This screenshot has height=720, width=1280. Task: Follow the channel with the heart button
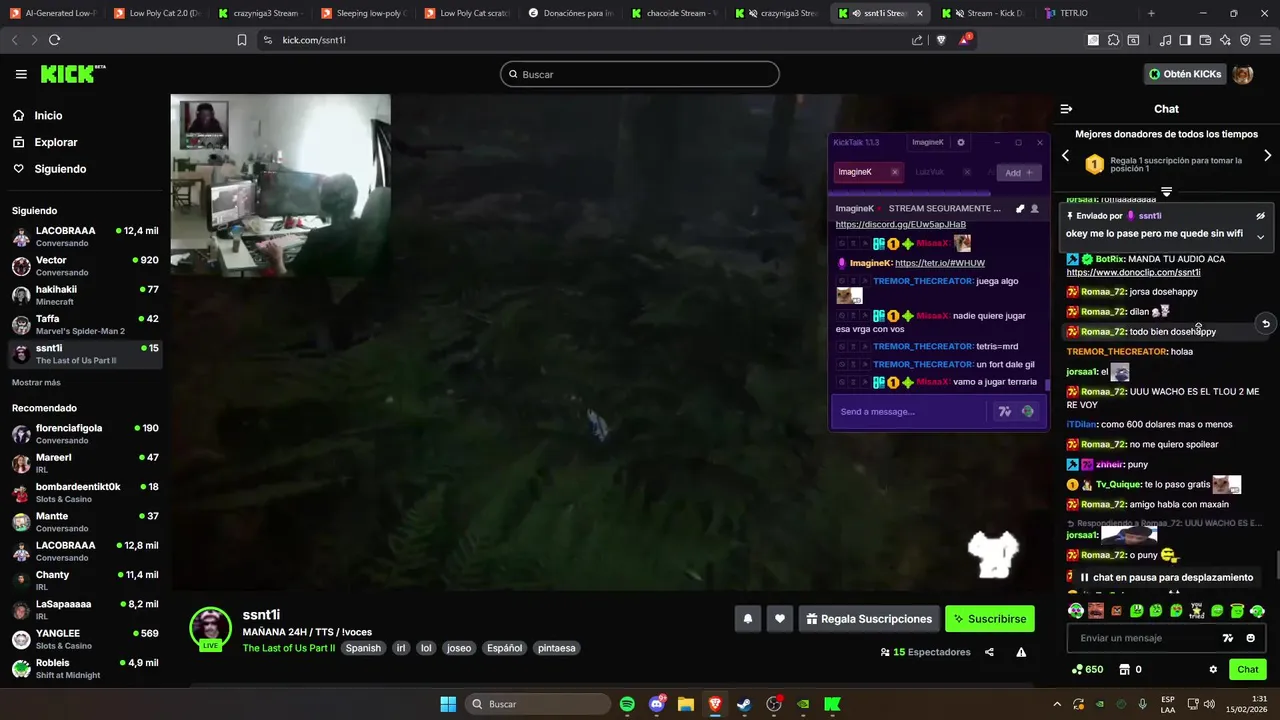pyautogui.click(x=780, y=619)
